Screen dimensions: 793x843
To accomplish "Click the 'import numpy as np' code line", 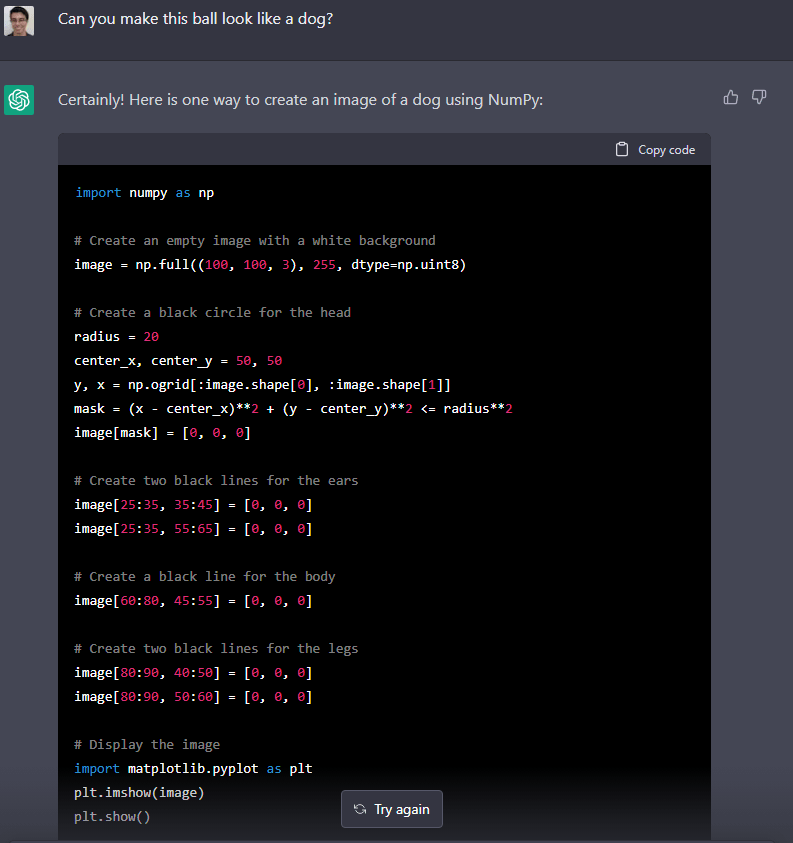I will click(144, 193).
